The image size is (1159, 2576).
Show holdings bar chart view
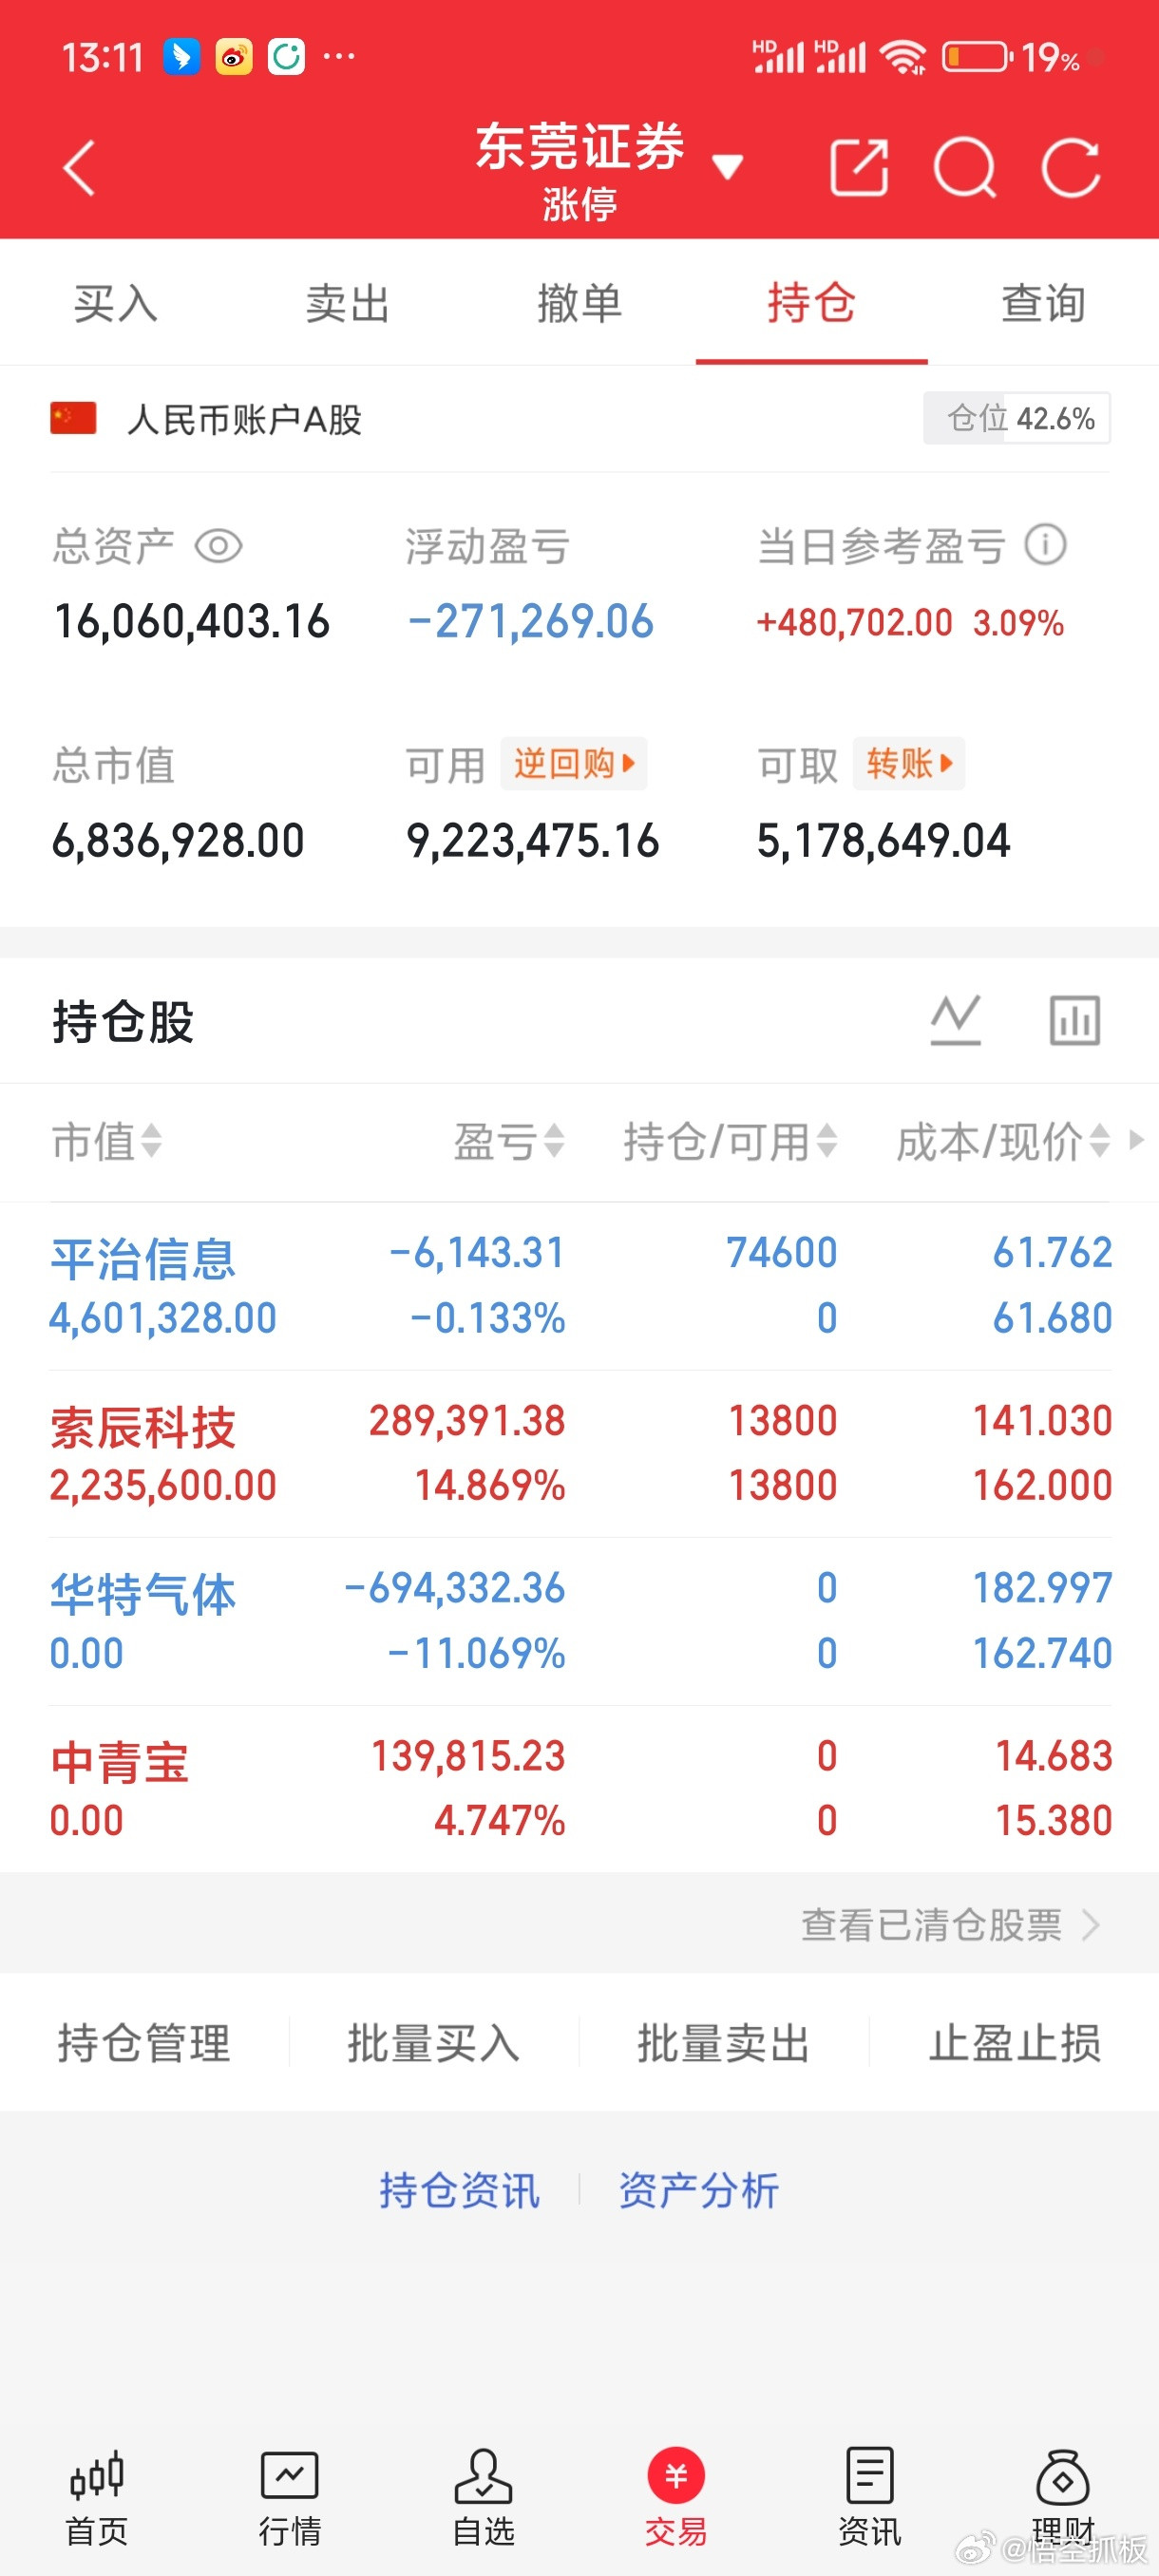pyautogui.click(x=1075, y=1020)
